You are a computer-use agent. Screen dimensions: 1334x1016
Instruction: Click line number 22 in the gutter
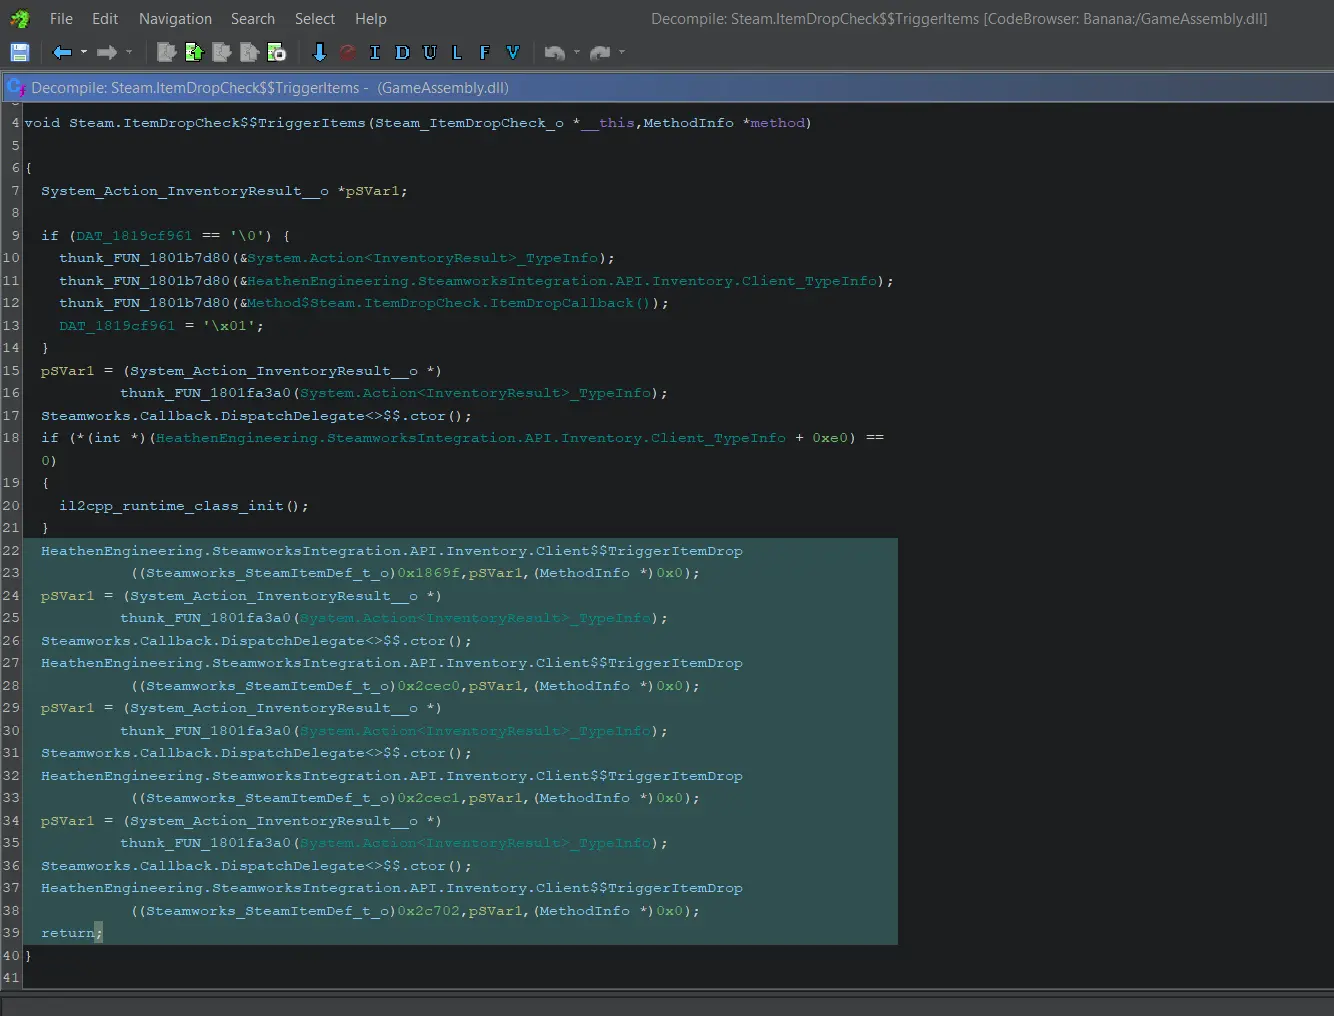pyautogui.click(x=11, y=551)
